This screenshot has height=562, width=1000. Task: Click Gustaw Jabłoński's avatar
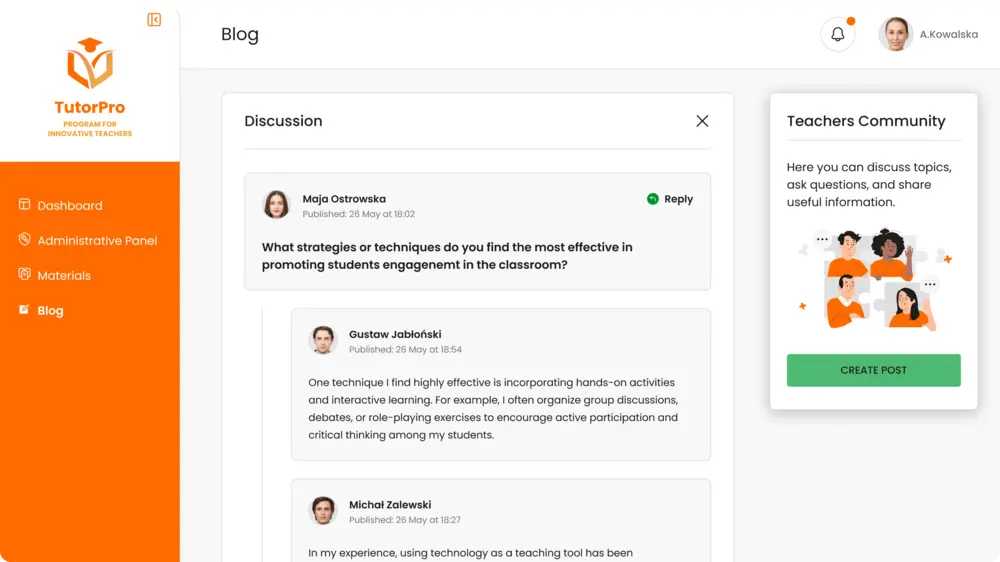pos(323,340)
